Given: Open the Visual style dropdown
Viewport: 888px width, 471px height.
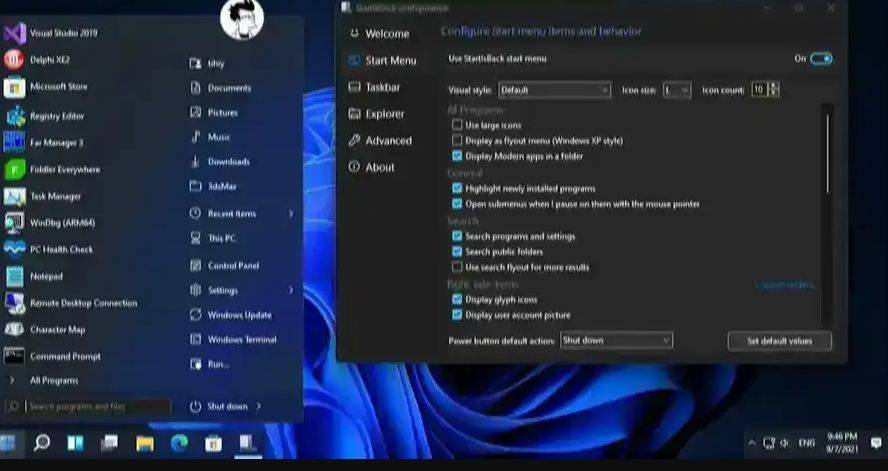Looking at the screenshot, I should [x=554, y=90].
